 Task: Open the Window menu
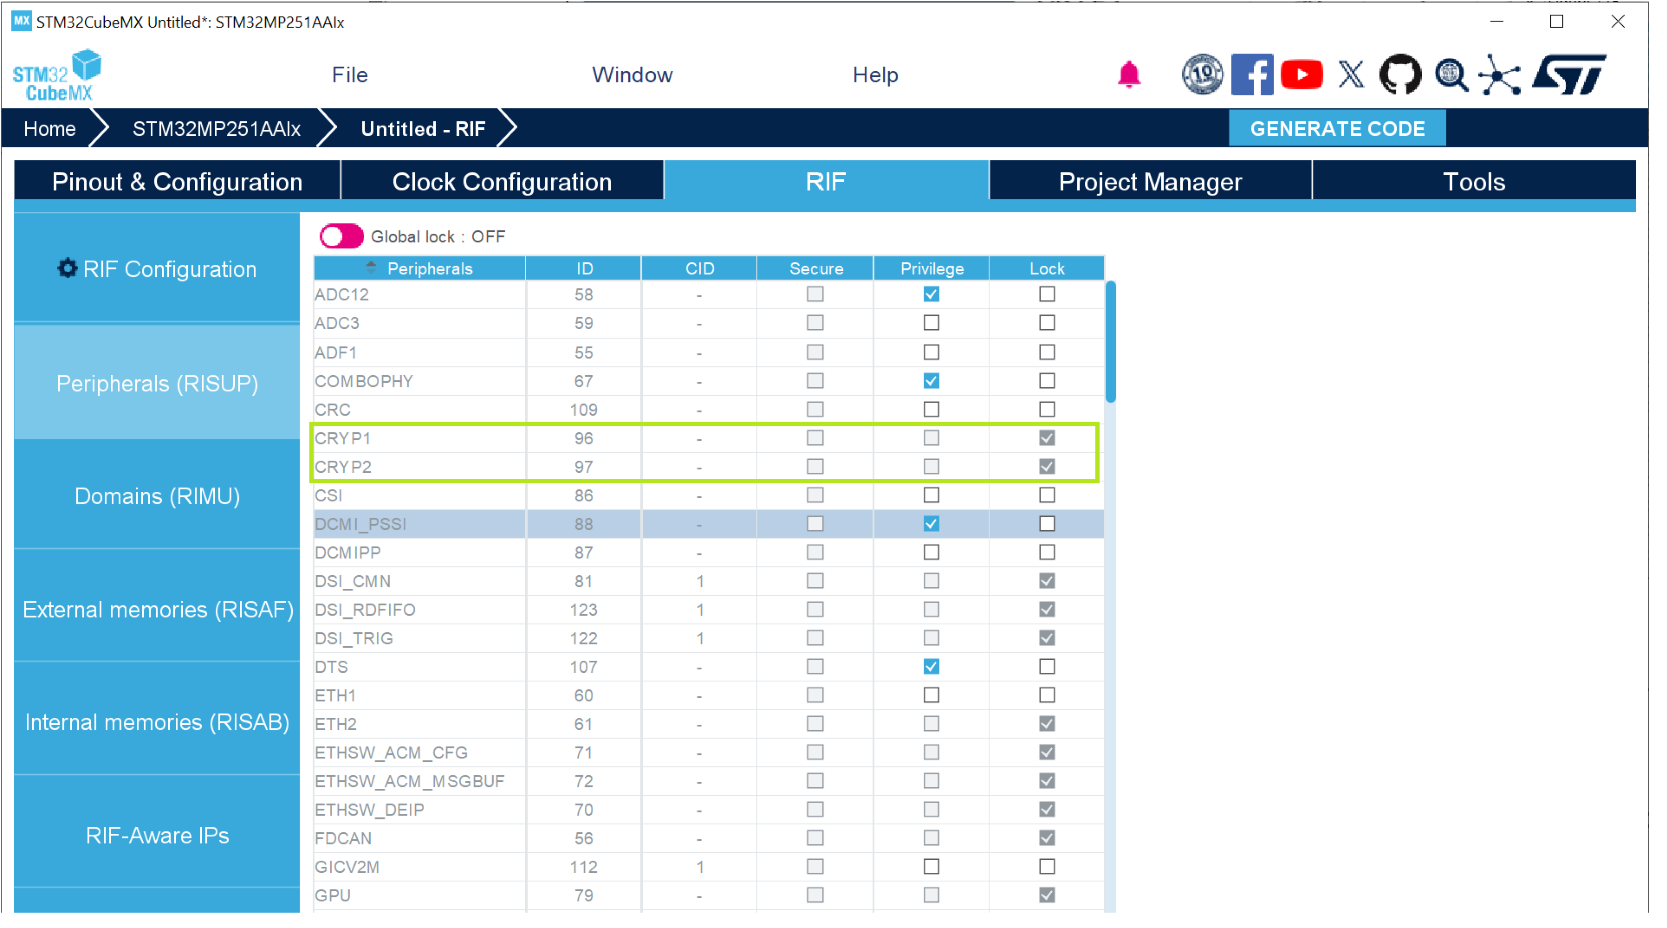(632, 75)
